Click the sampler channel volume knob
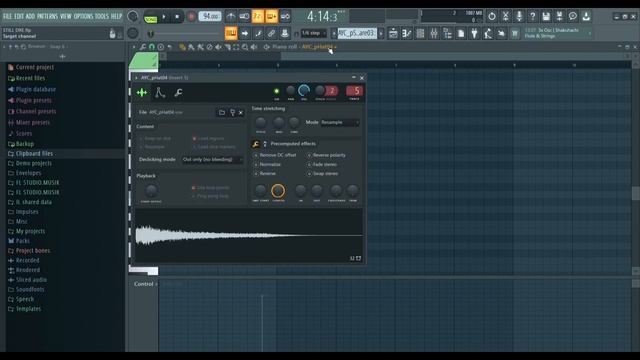 [x=304, y=91]
